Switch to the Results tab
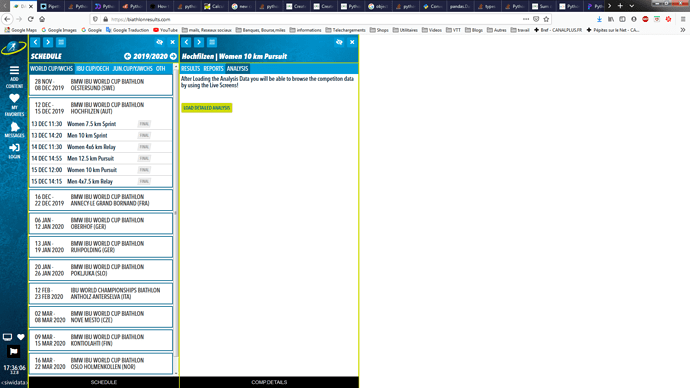Image resolution: width=690 pixels, height=388 pixels. point(190,69)
